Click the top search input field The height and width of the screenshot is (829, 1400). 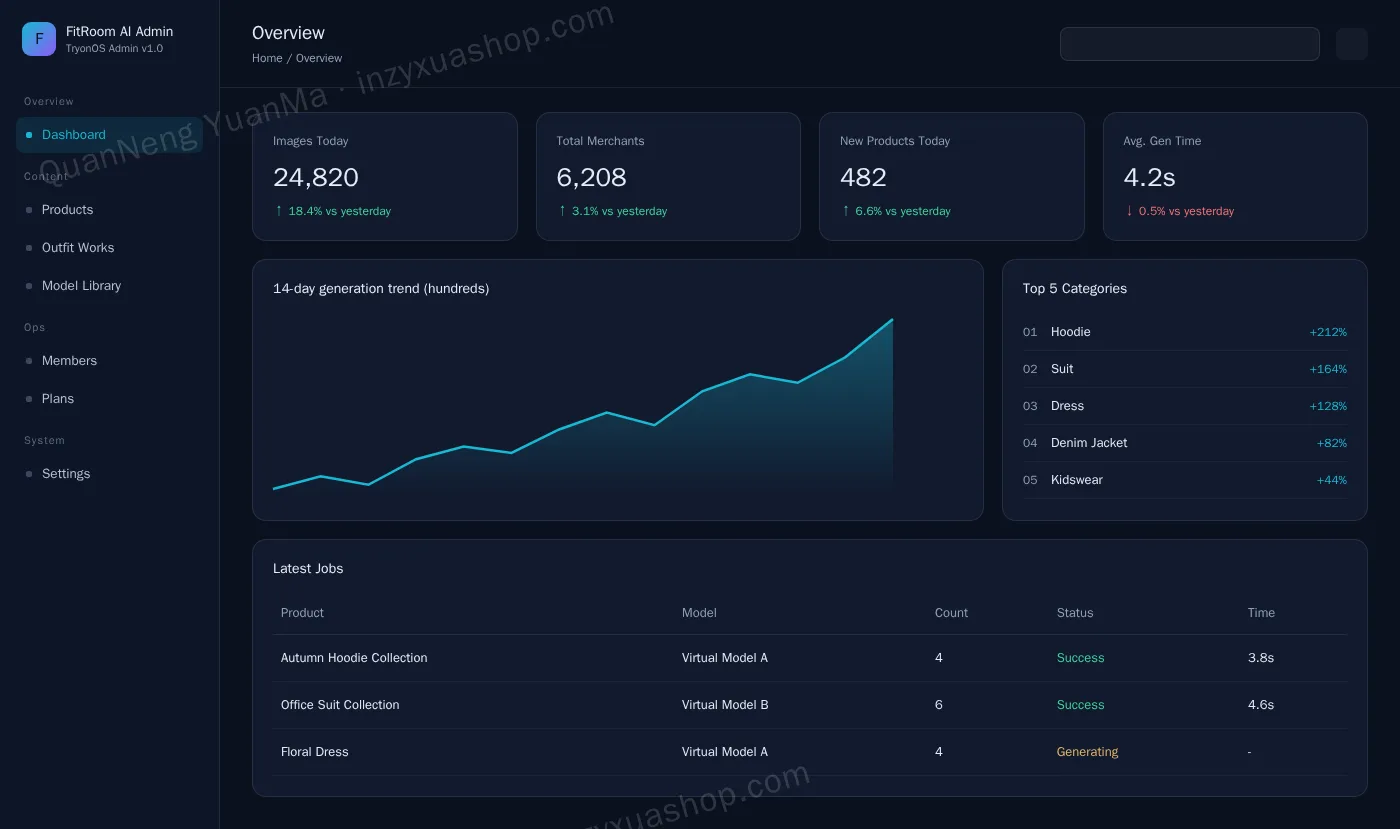(1190, 44)
